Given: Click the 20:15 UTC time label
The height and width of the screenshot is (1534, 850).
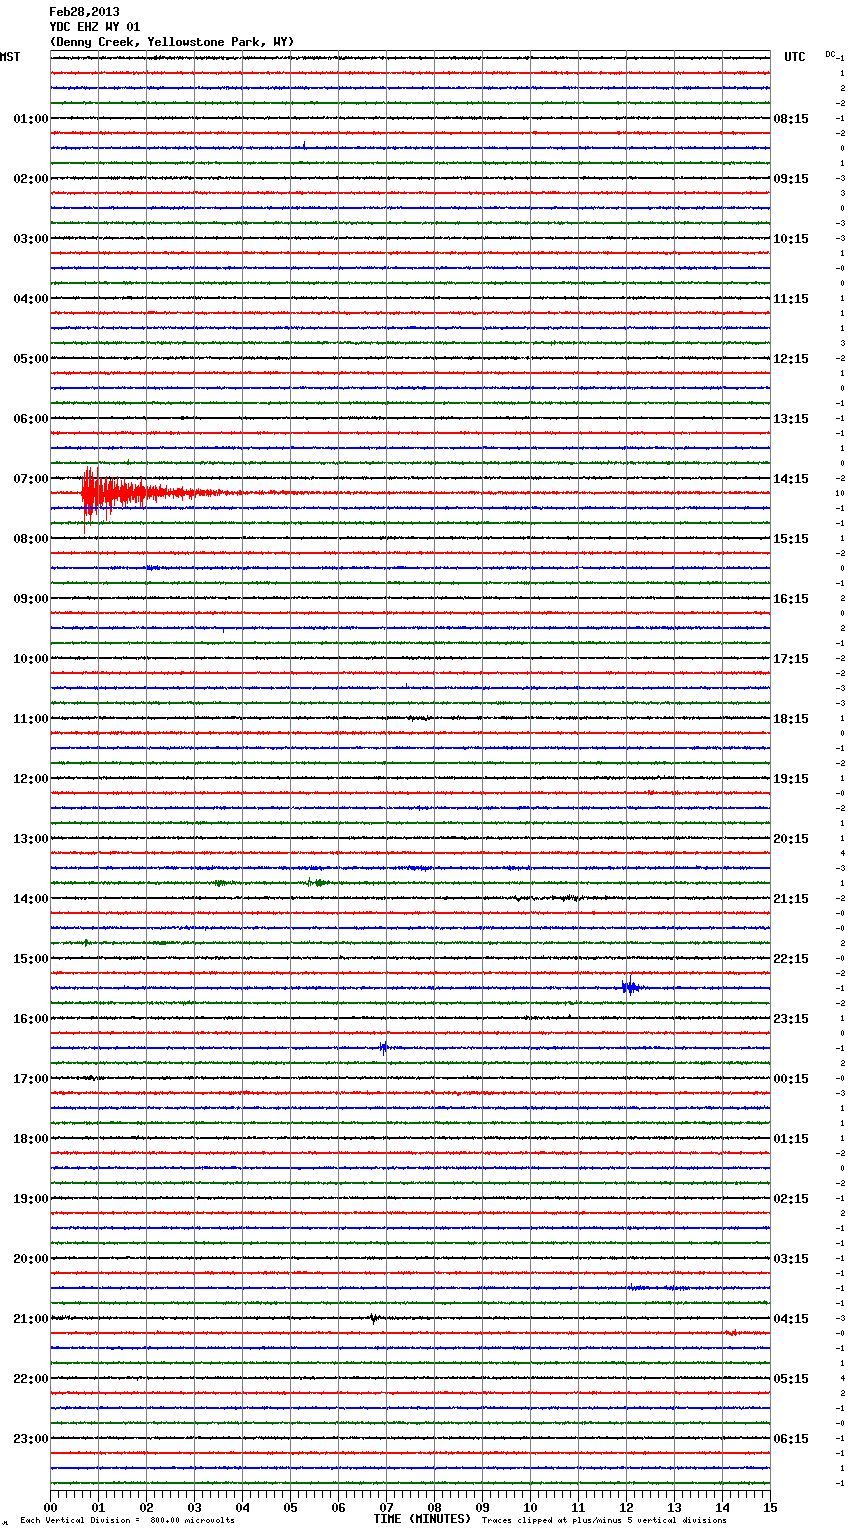Looking at the screenshot, I should click(791, 839).
